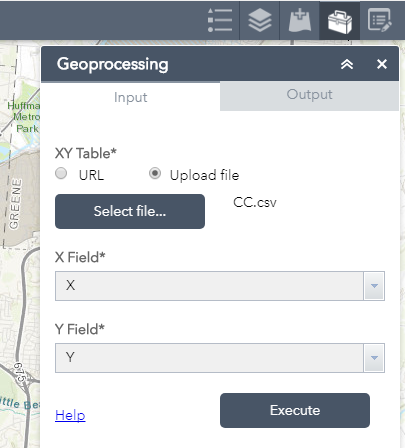Switch to the Output tab

click(x=309, y=95)
